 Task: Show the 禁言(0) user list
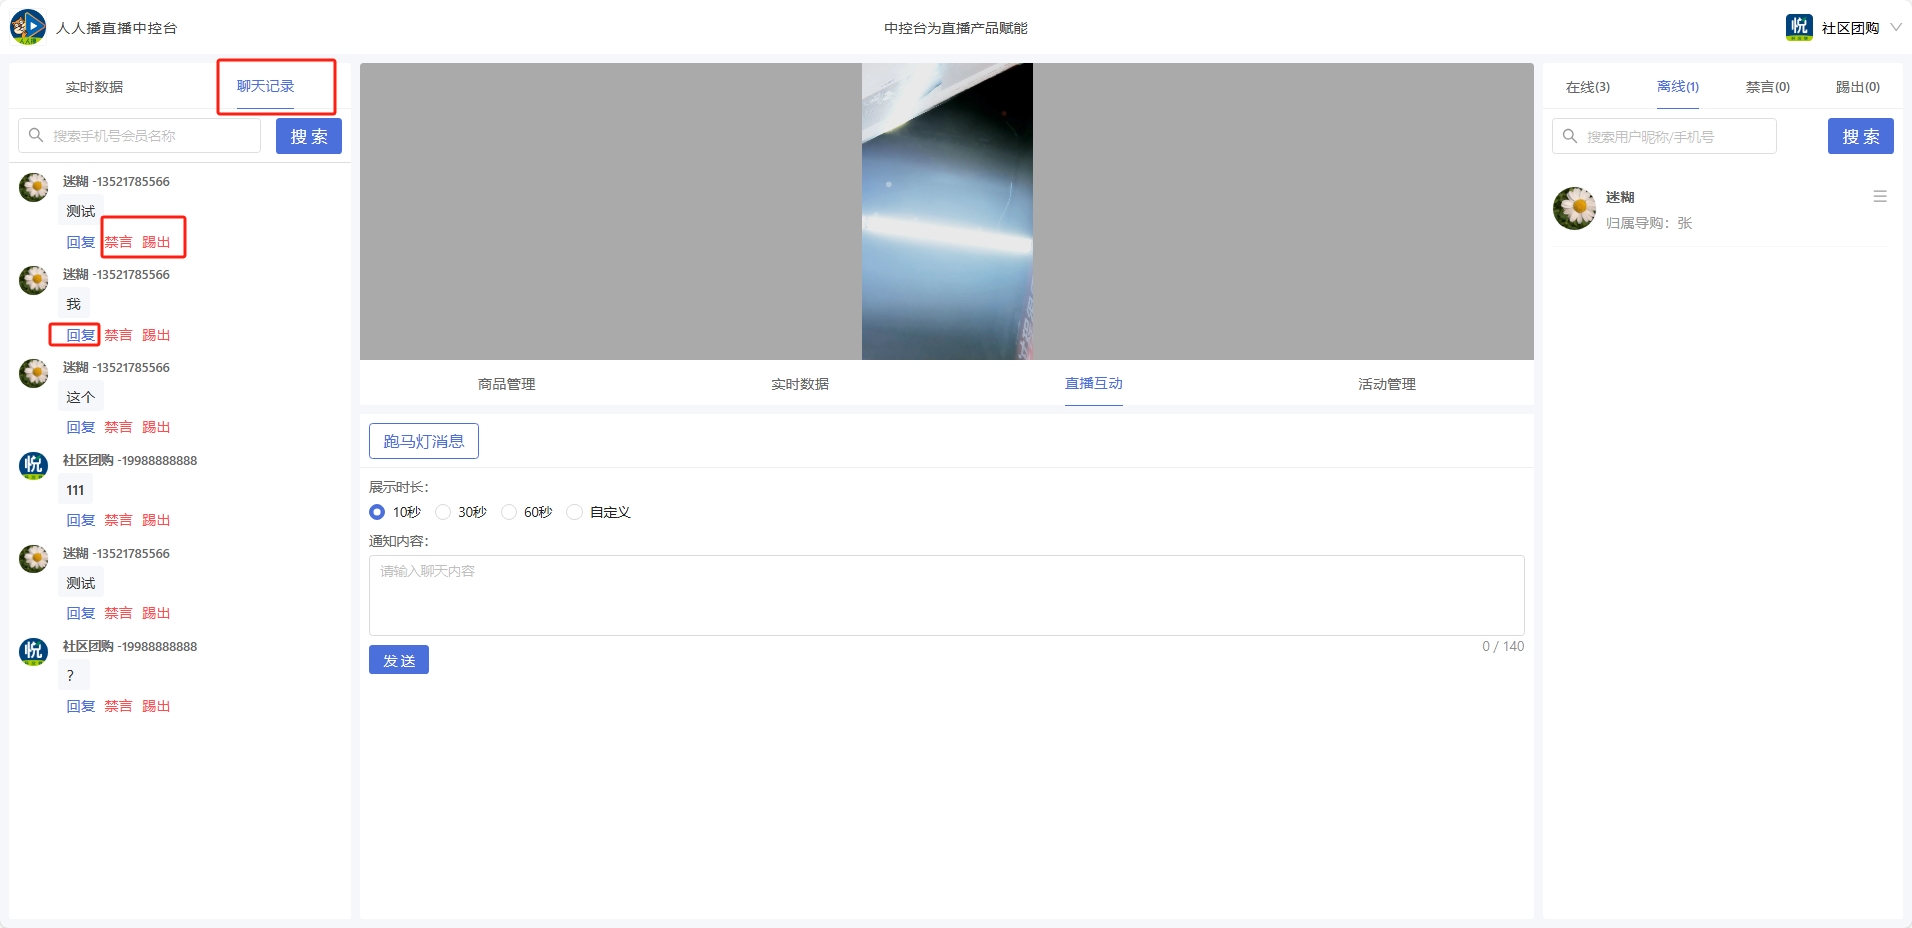(1768, 87)
